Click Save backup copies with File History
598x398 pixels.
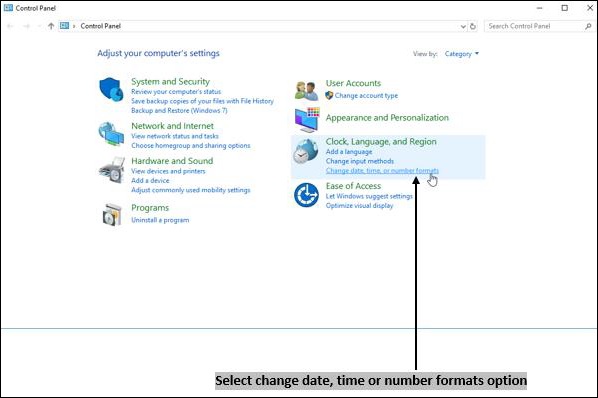coord(203,101)
